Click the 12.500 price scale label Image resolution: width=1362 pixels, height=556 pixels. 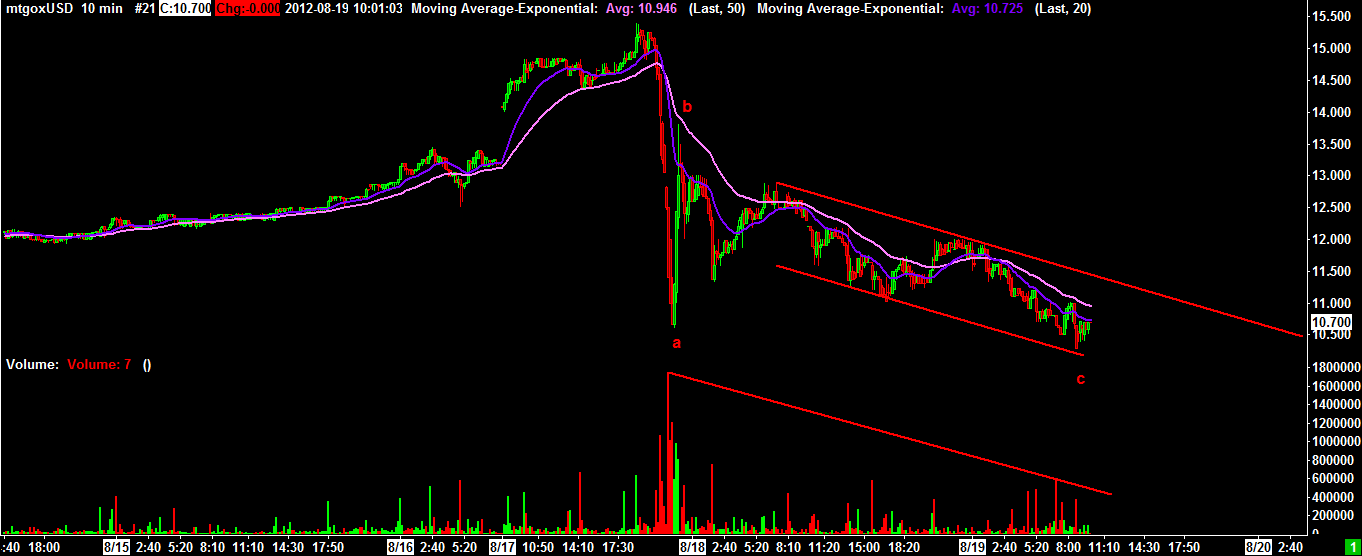[x=1333, y=208]
